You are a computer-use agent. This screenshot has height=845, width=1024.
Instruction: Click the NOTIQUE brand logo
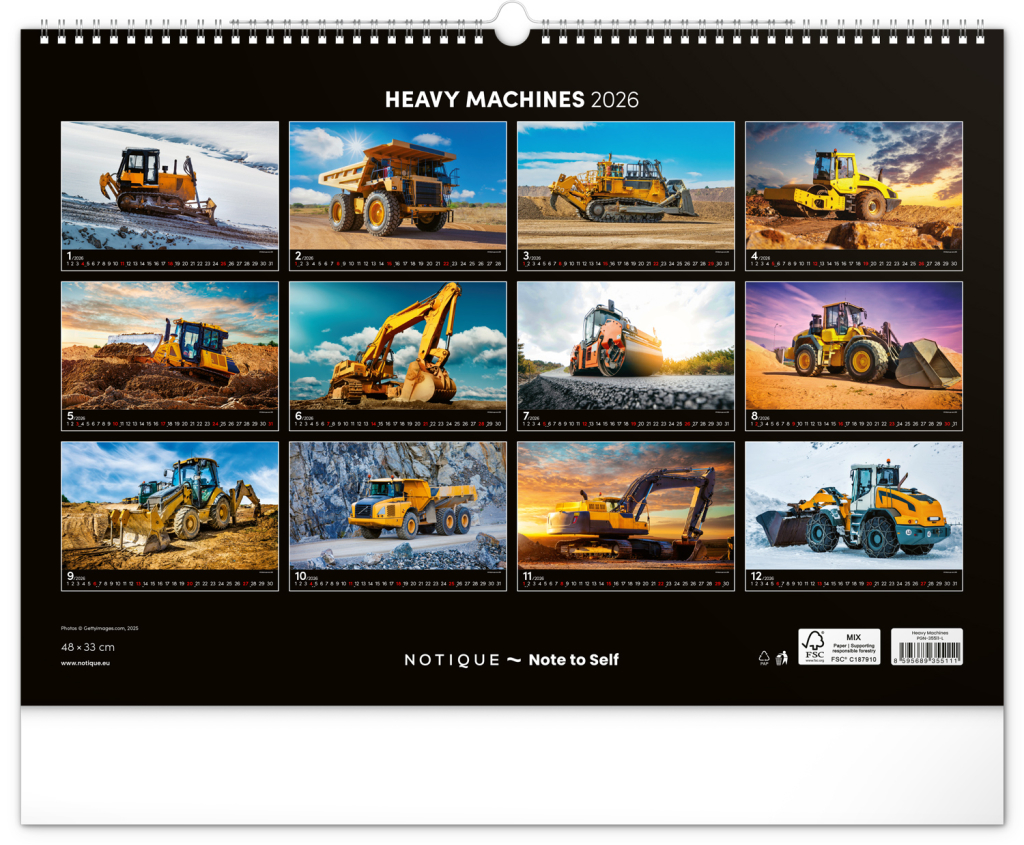(x=452, y=660)
